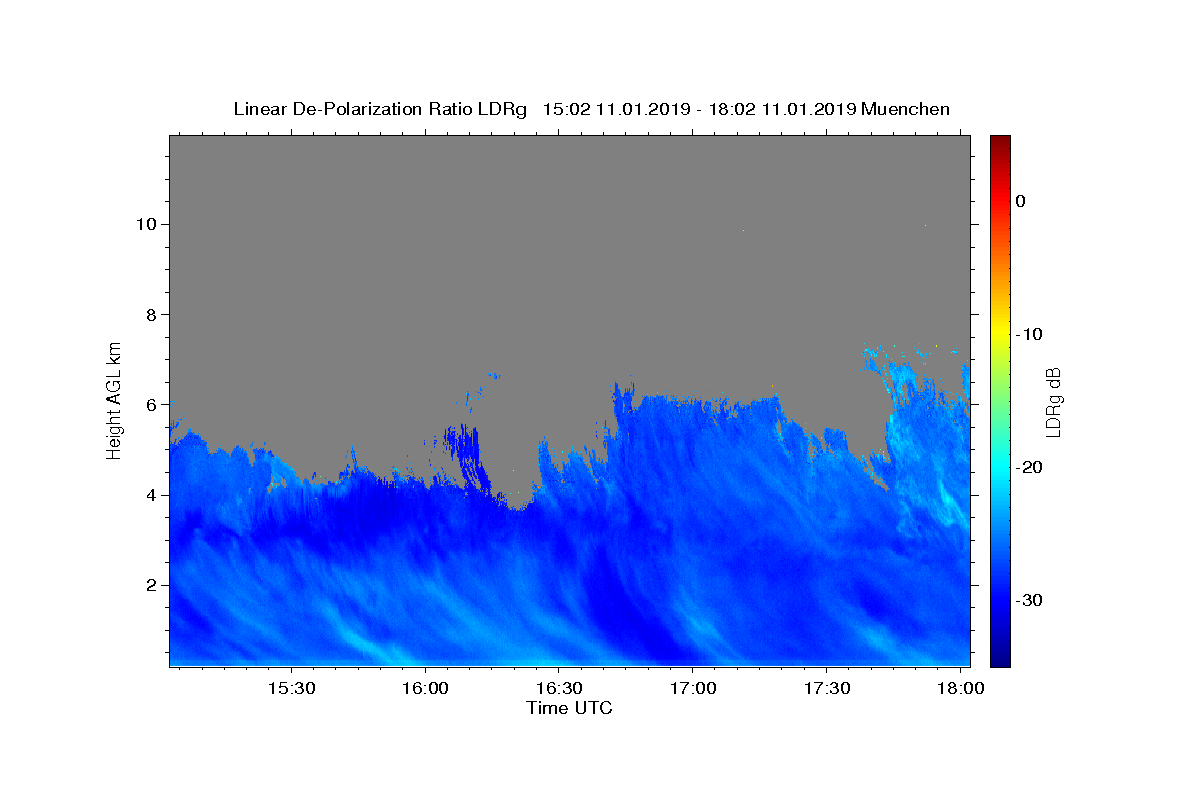Click the dark blue bottom of the colorbar
This screenshot has width=1200, height=800.
[1000, 658]
